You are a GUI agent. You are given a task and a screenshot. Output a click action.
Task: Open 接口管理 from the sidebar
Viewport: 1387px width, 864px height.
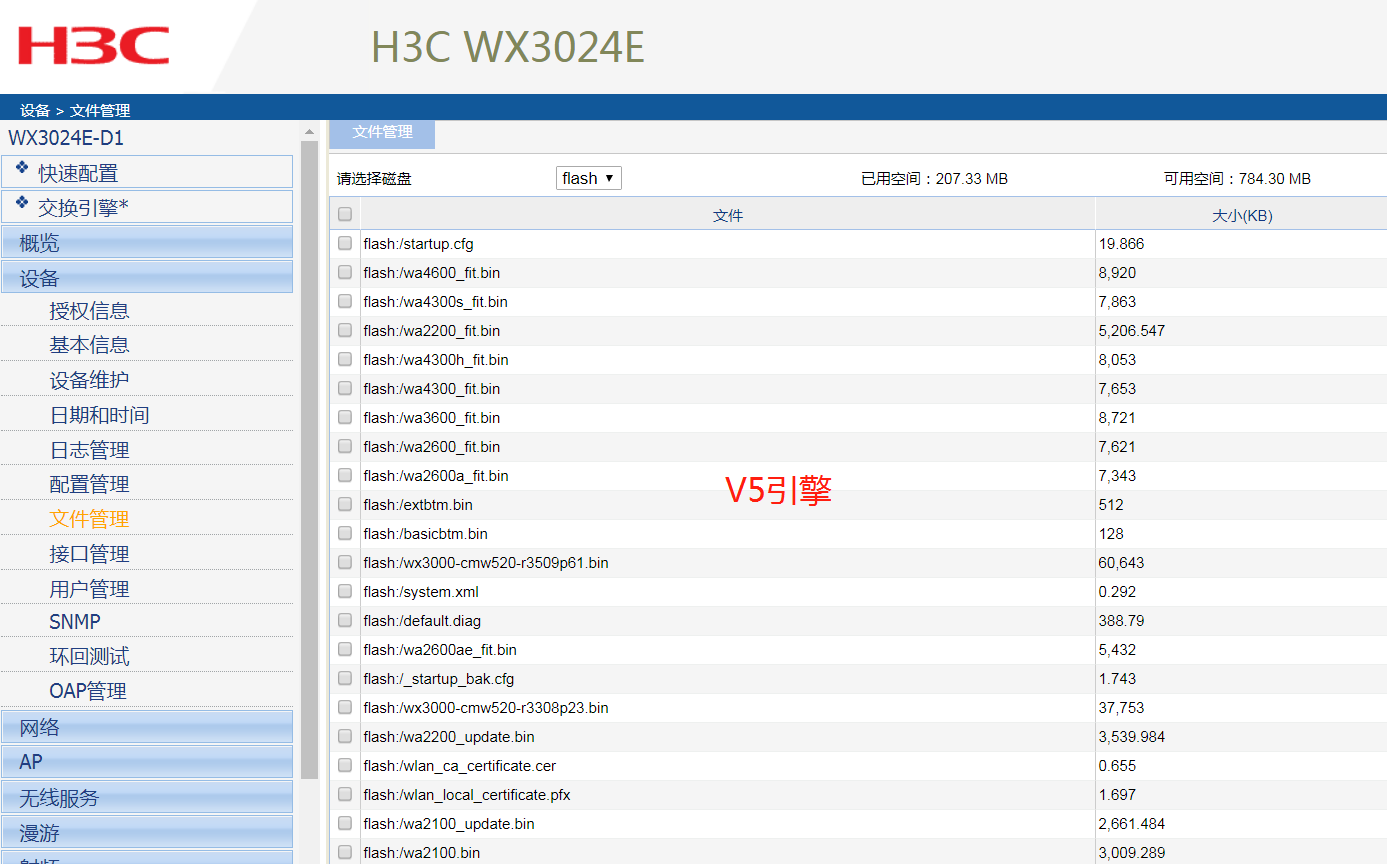click(89, 554)
